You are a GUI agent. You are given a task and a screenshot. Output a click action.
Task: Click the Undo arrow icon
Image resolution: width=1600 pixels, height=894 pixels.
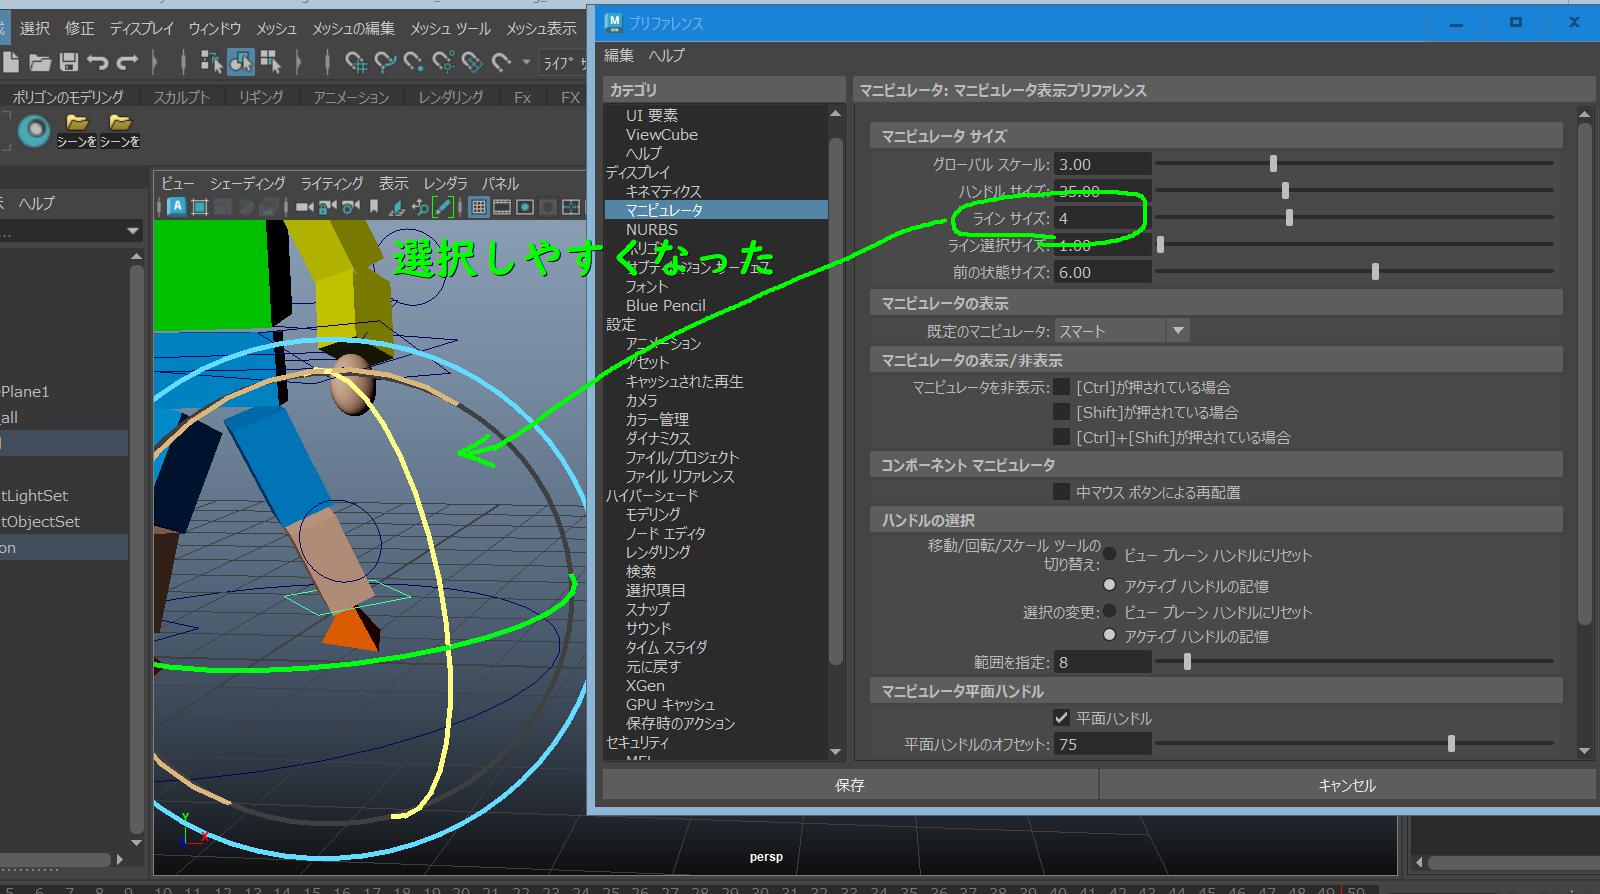98,62
